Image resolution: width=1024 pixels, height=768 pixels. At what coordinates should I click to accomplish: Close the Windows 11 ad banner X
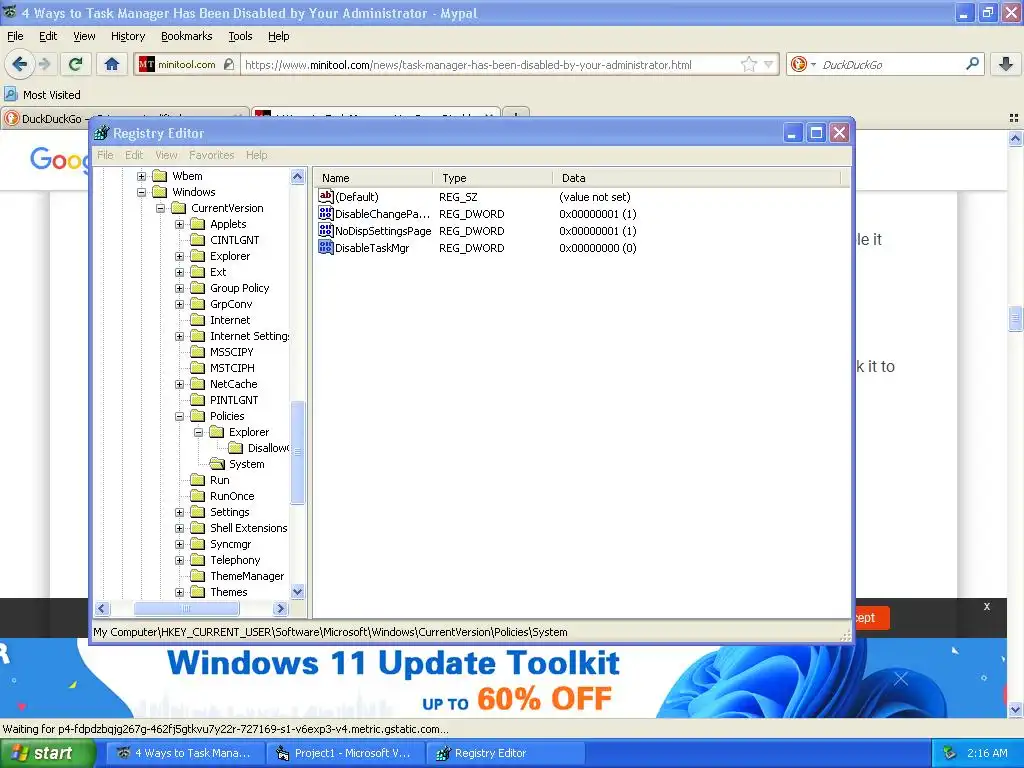901,679
